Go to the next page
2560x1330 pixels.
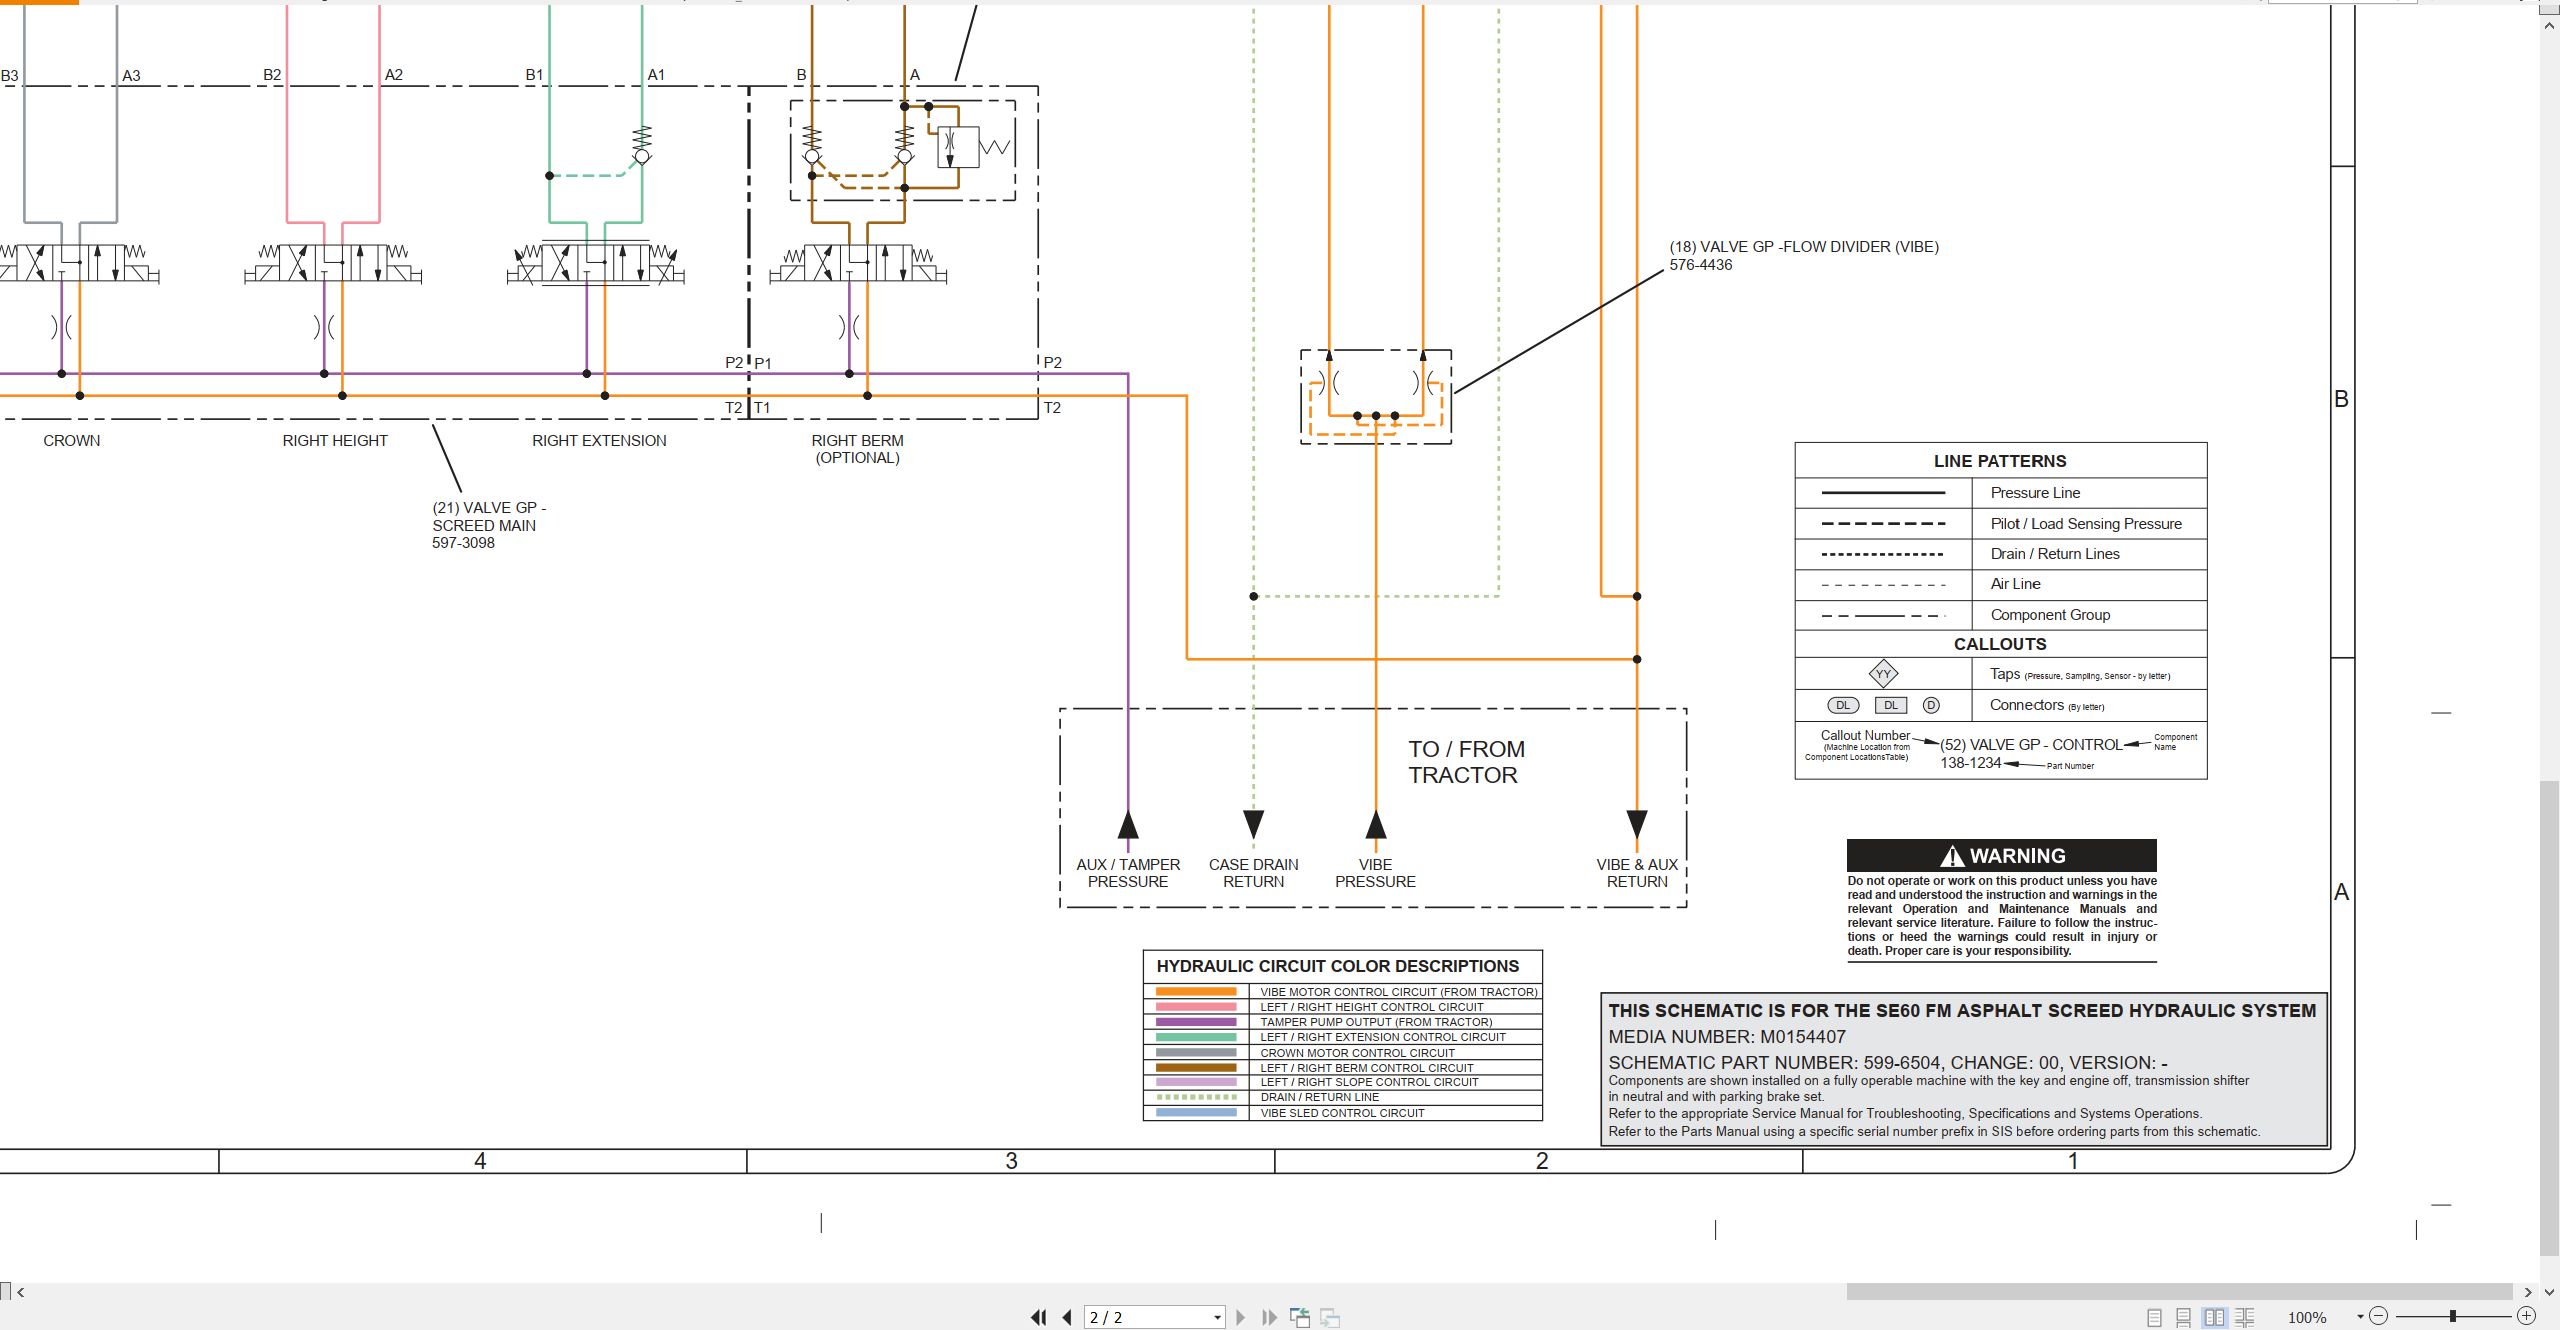[1240, 1317]
